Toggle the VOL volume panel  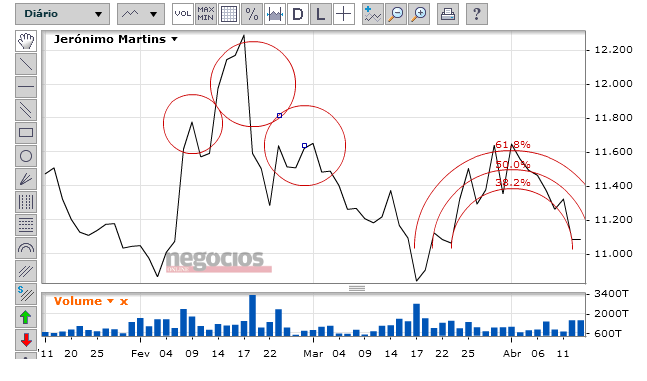pyautogui.click(x=182, y=14)
